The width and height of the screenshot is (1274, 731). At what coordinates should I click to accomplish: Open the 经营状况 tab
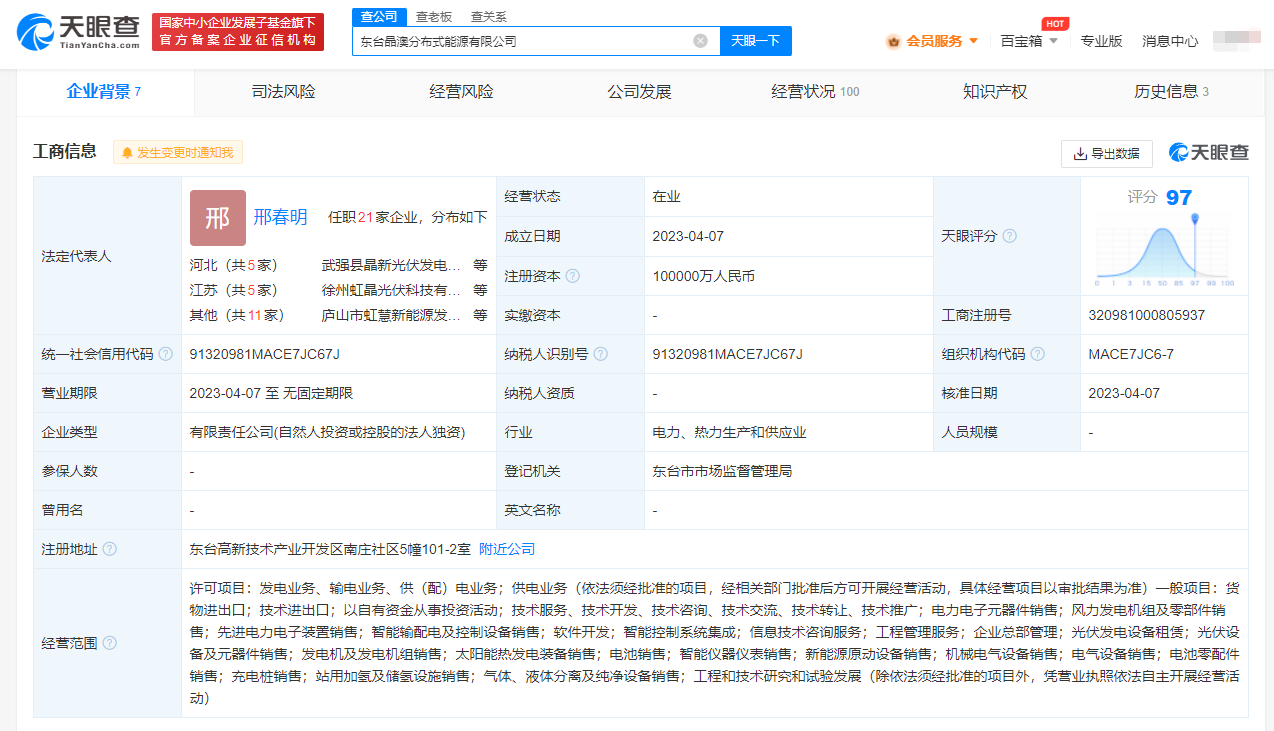(816, 92)
